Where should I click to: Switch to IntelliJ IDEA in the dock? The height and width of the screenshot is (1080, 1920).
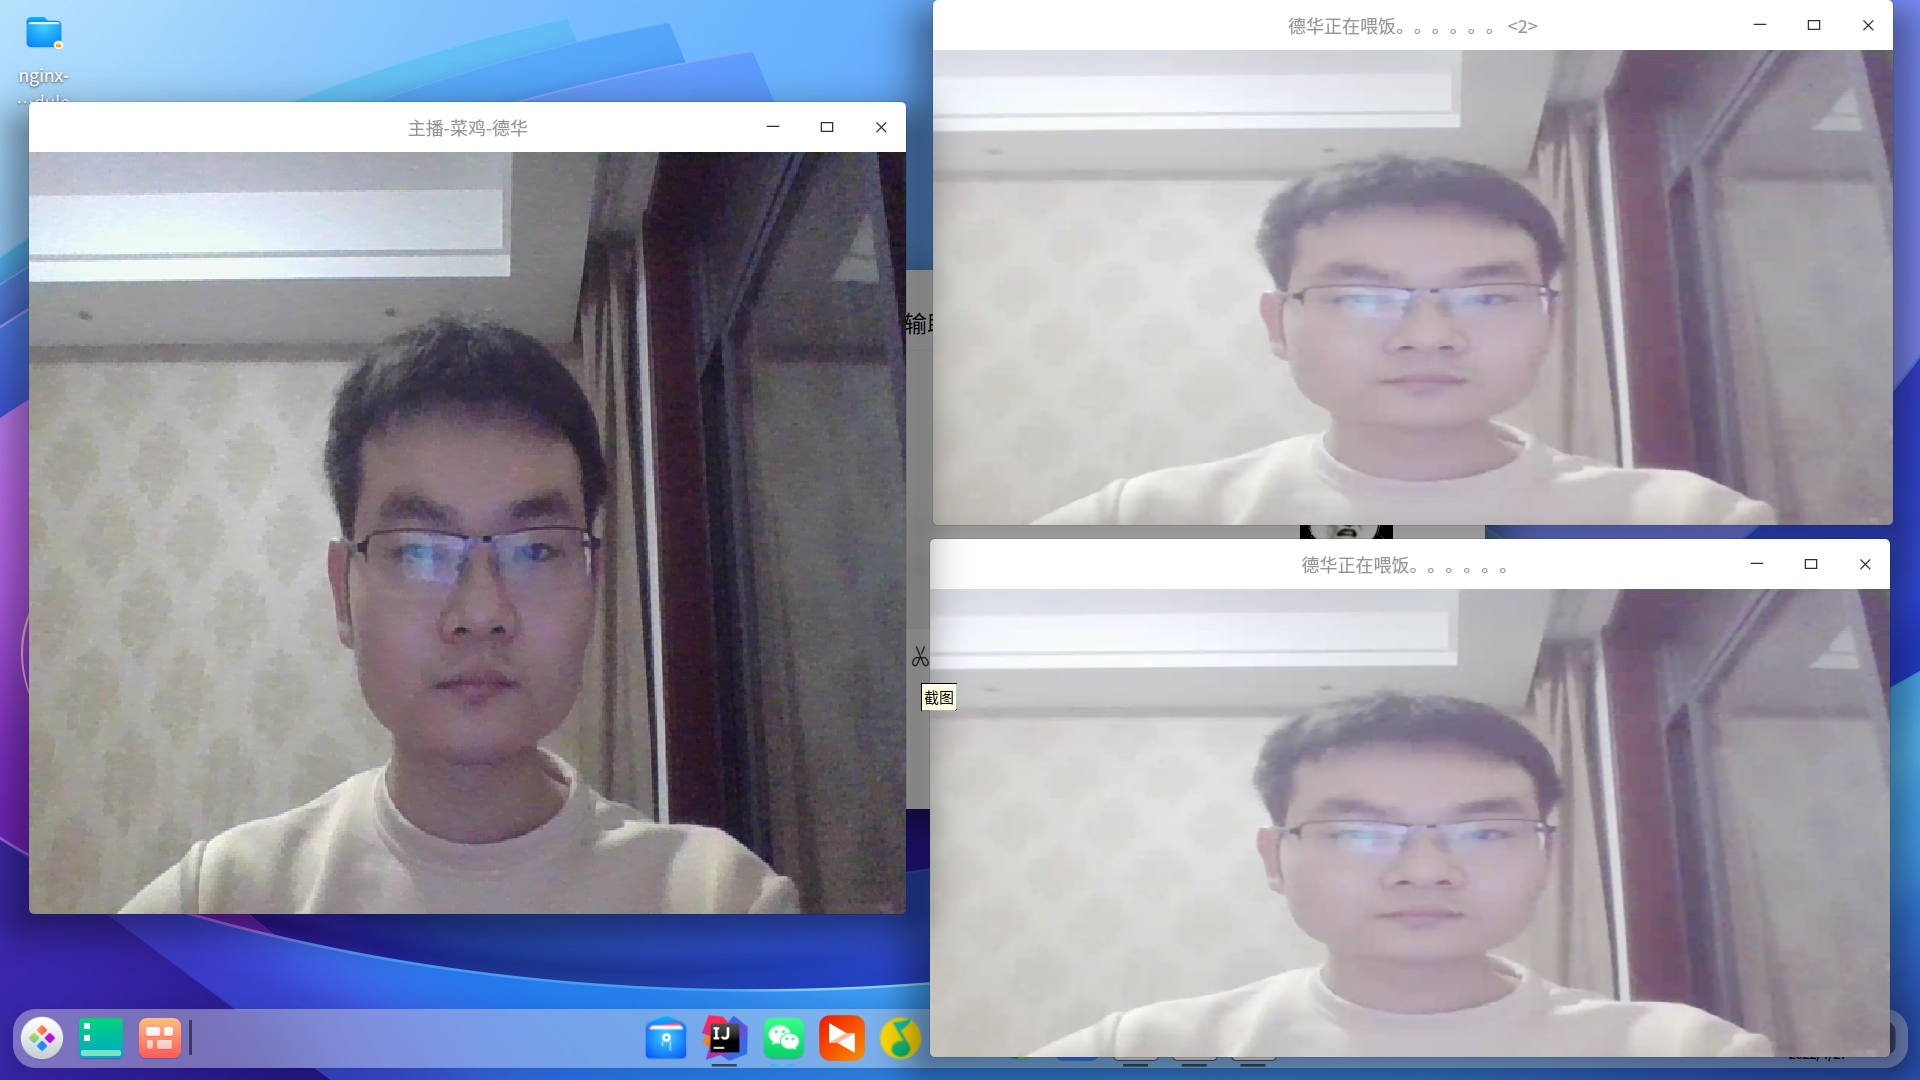[x=724, y=1038]
